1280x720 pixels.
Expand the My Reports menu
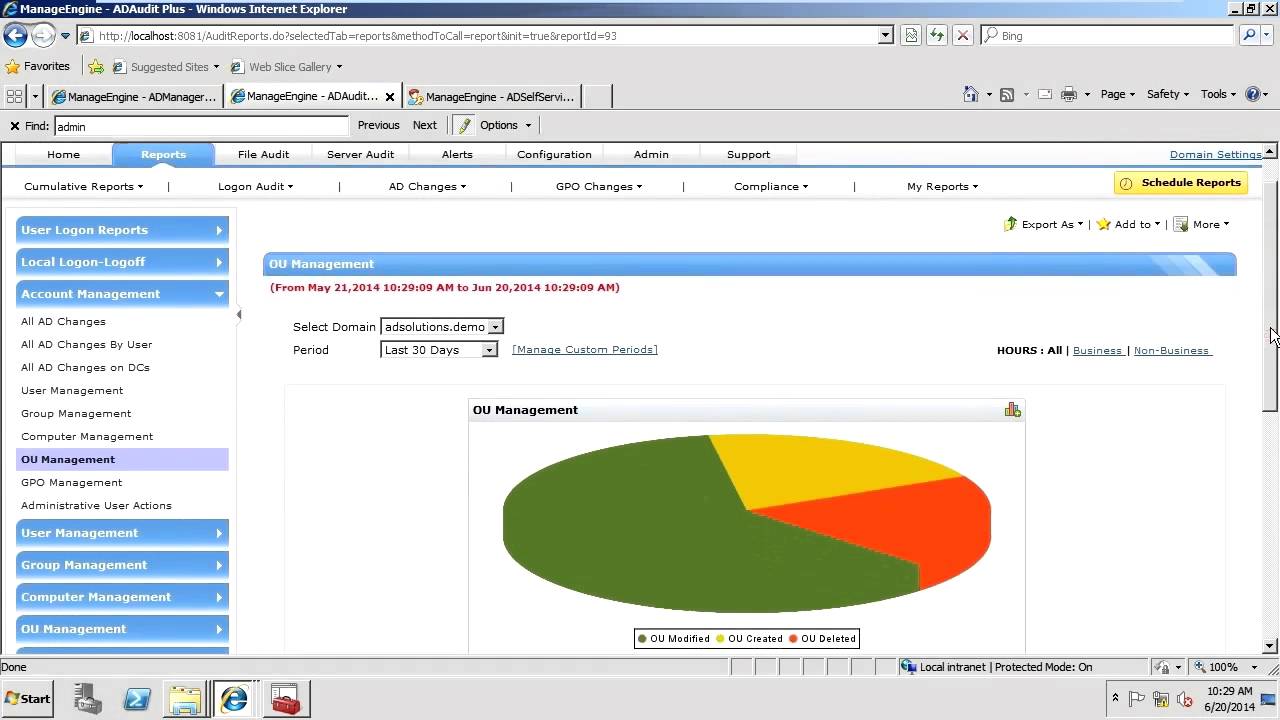[942, 186]
